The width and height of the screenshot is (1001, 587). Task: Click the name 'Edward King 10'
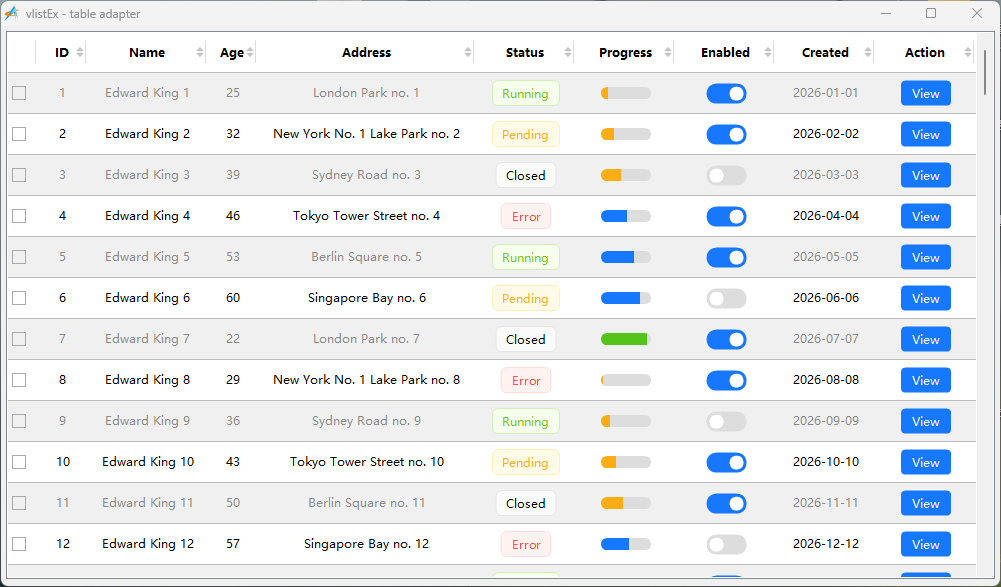click(x=147, y=462)
